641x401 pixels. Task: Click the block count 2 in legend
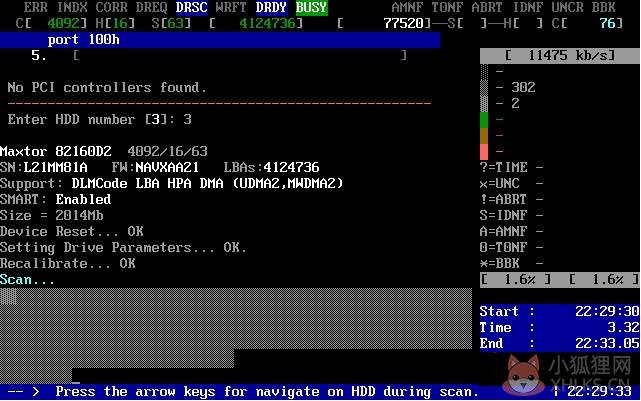515,103
